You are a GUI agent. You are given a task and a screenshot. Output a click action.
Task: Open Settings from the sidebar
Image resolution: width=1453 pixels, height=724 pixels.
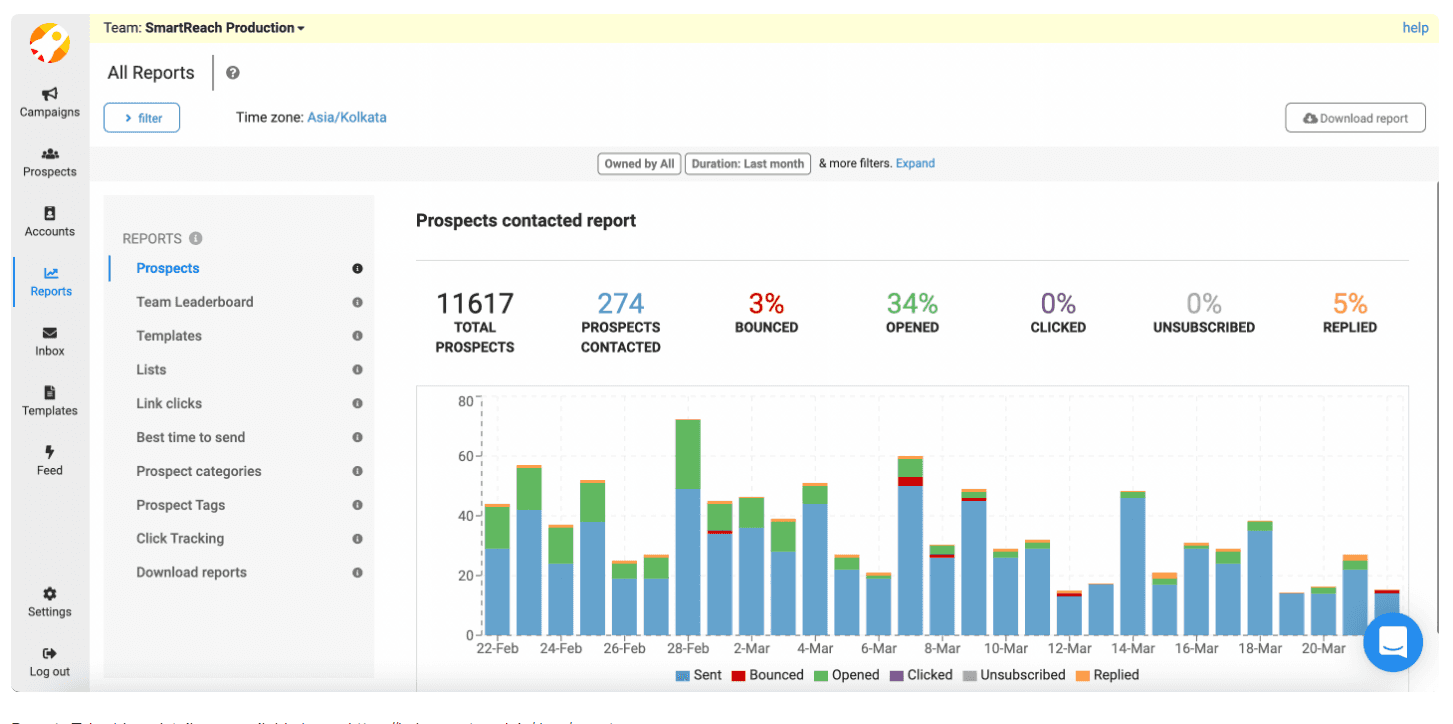[48, 600]
